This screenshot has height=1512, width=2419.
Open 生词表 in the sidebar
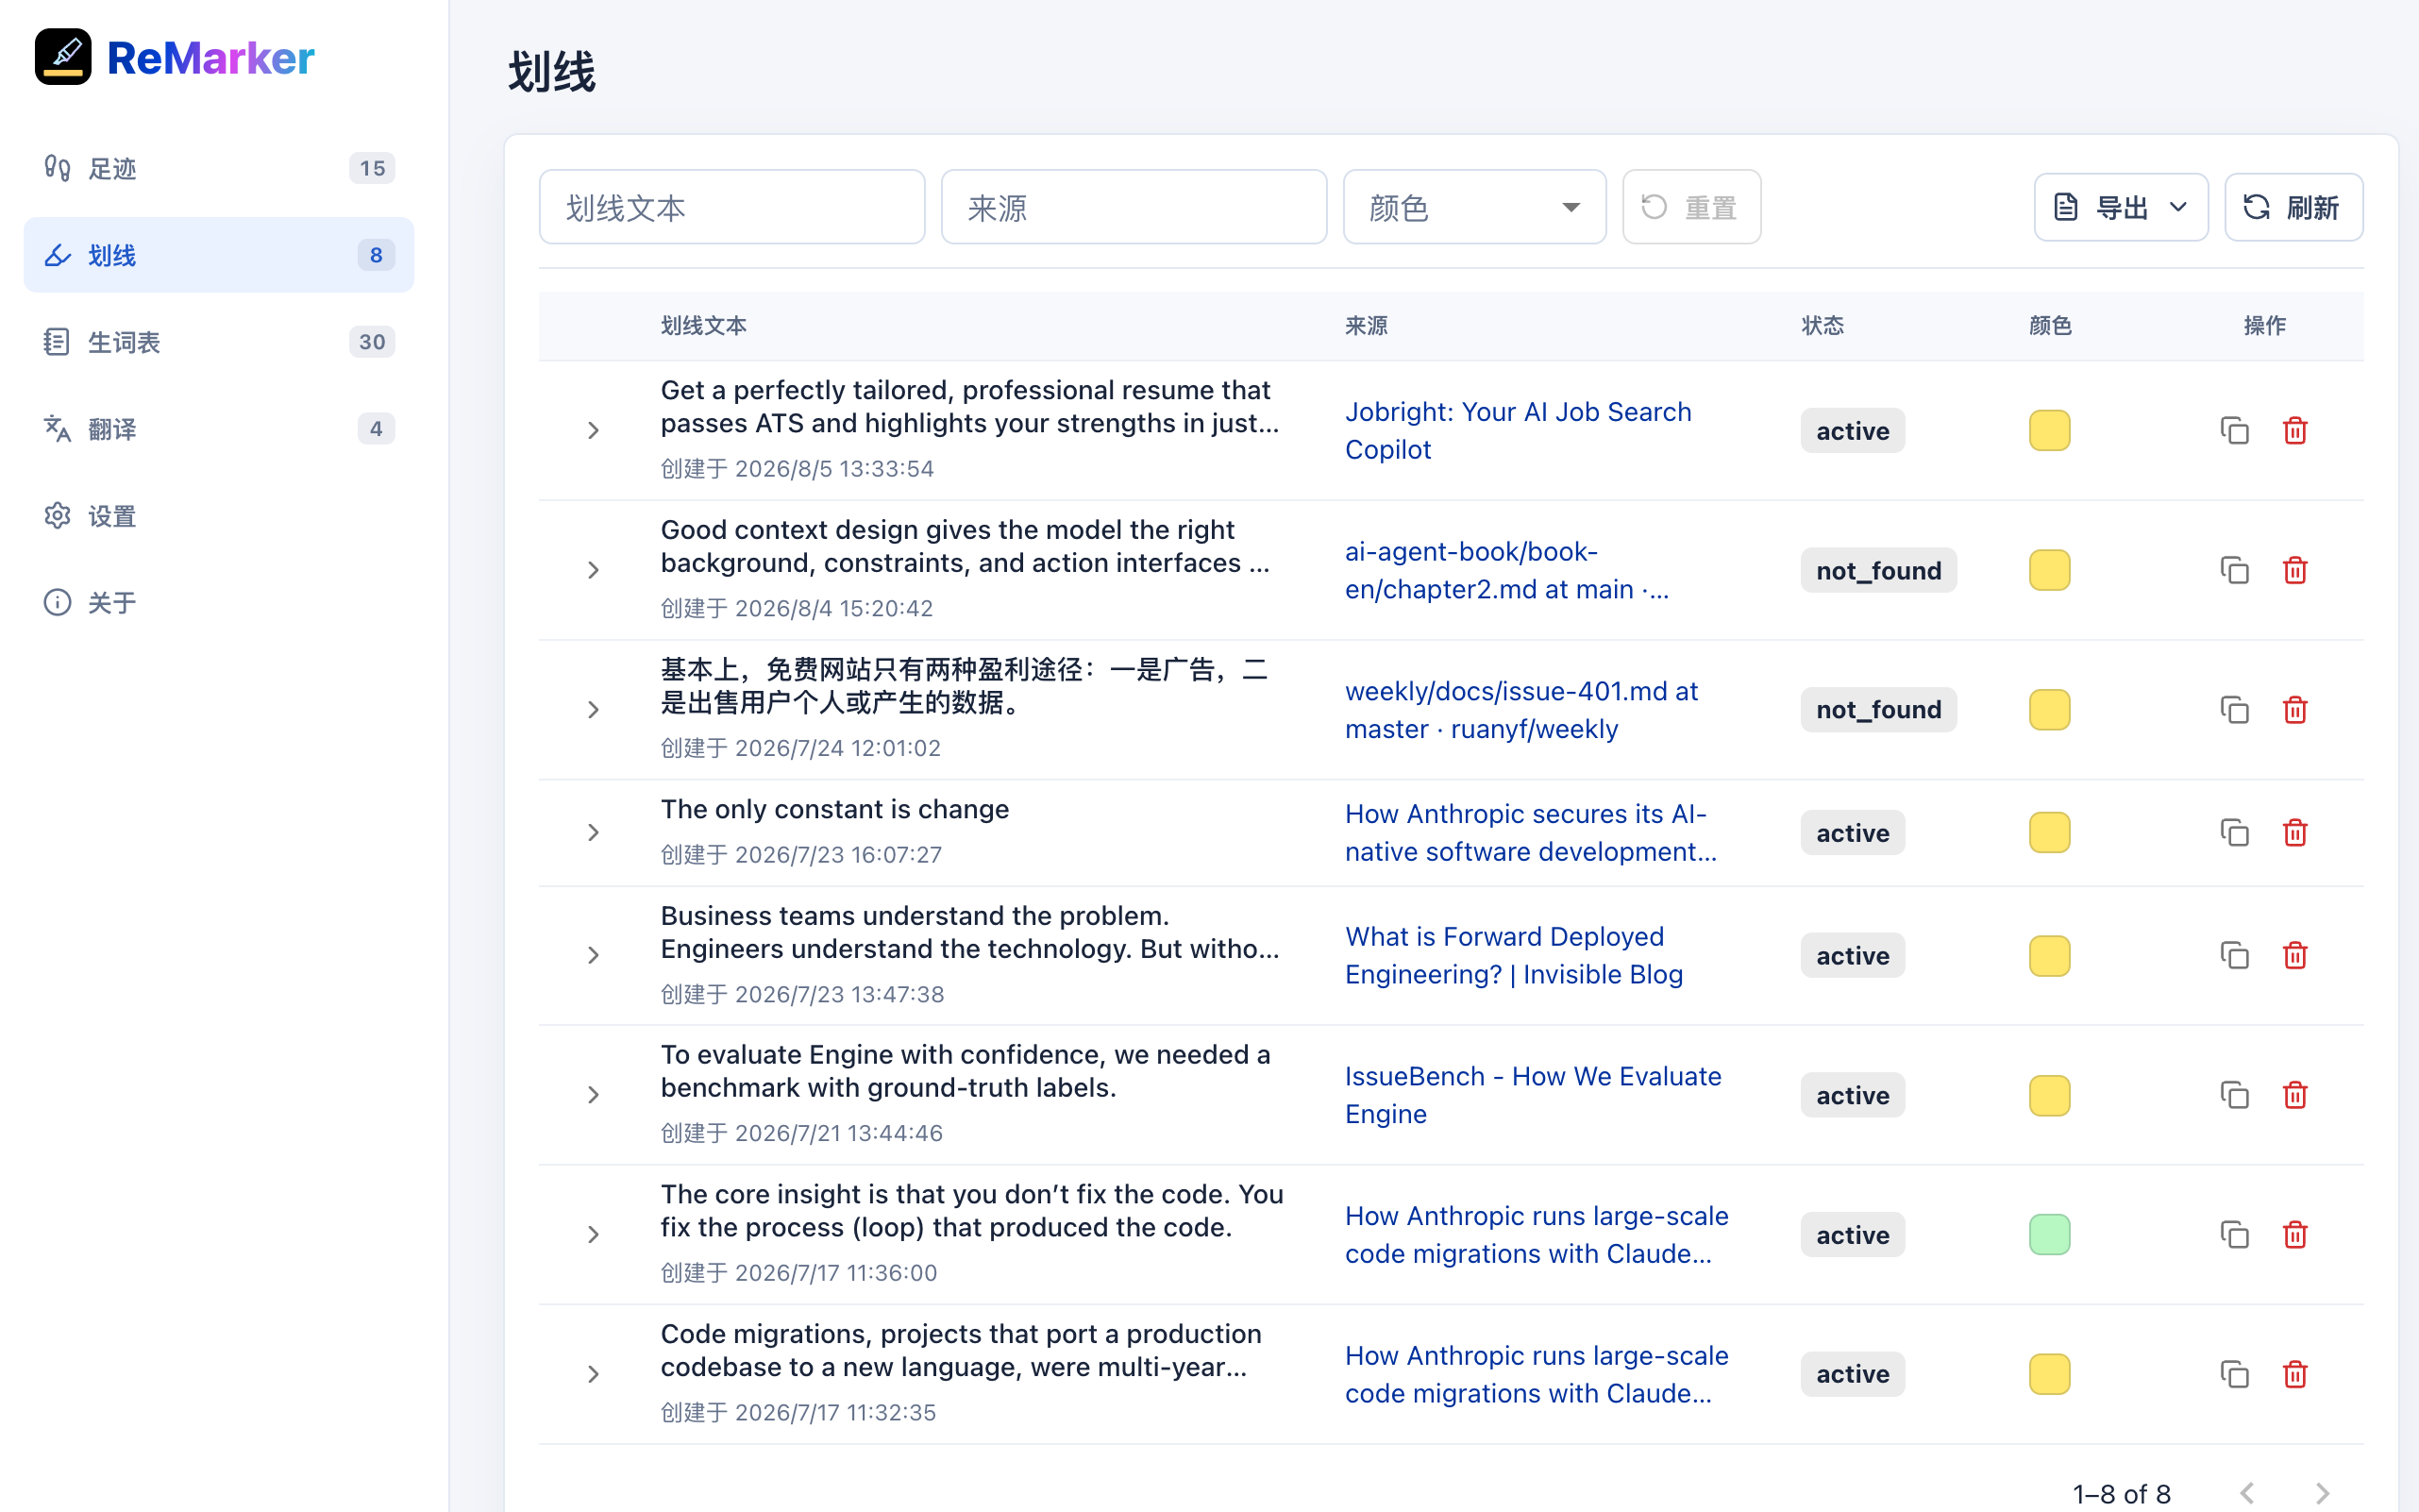coord(219,342)
